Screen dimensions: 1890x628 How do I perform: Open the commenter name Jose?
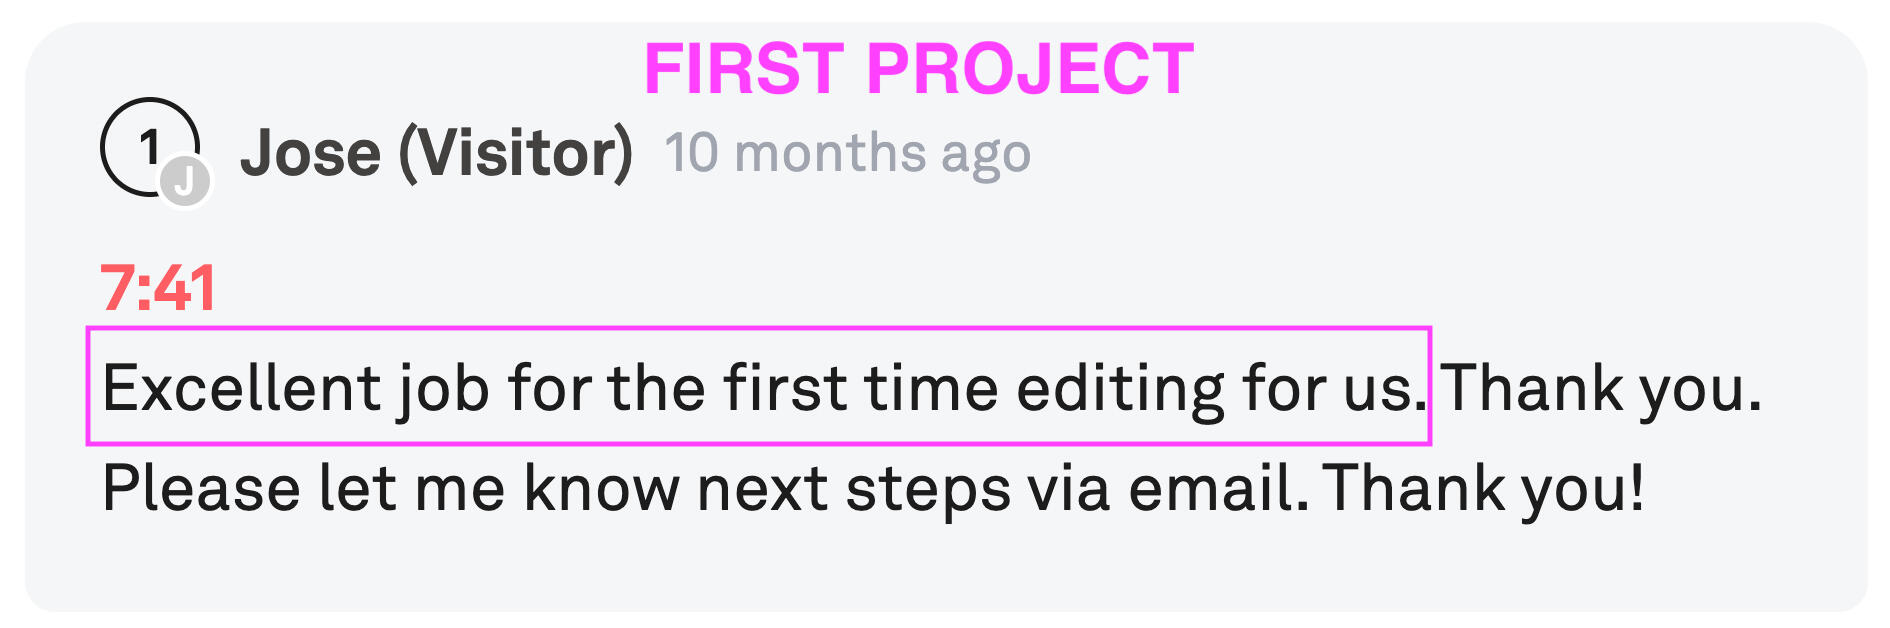click(310, 153)
